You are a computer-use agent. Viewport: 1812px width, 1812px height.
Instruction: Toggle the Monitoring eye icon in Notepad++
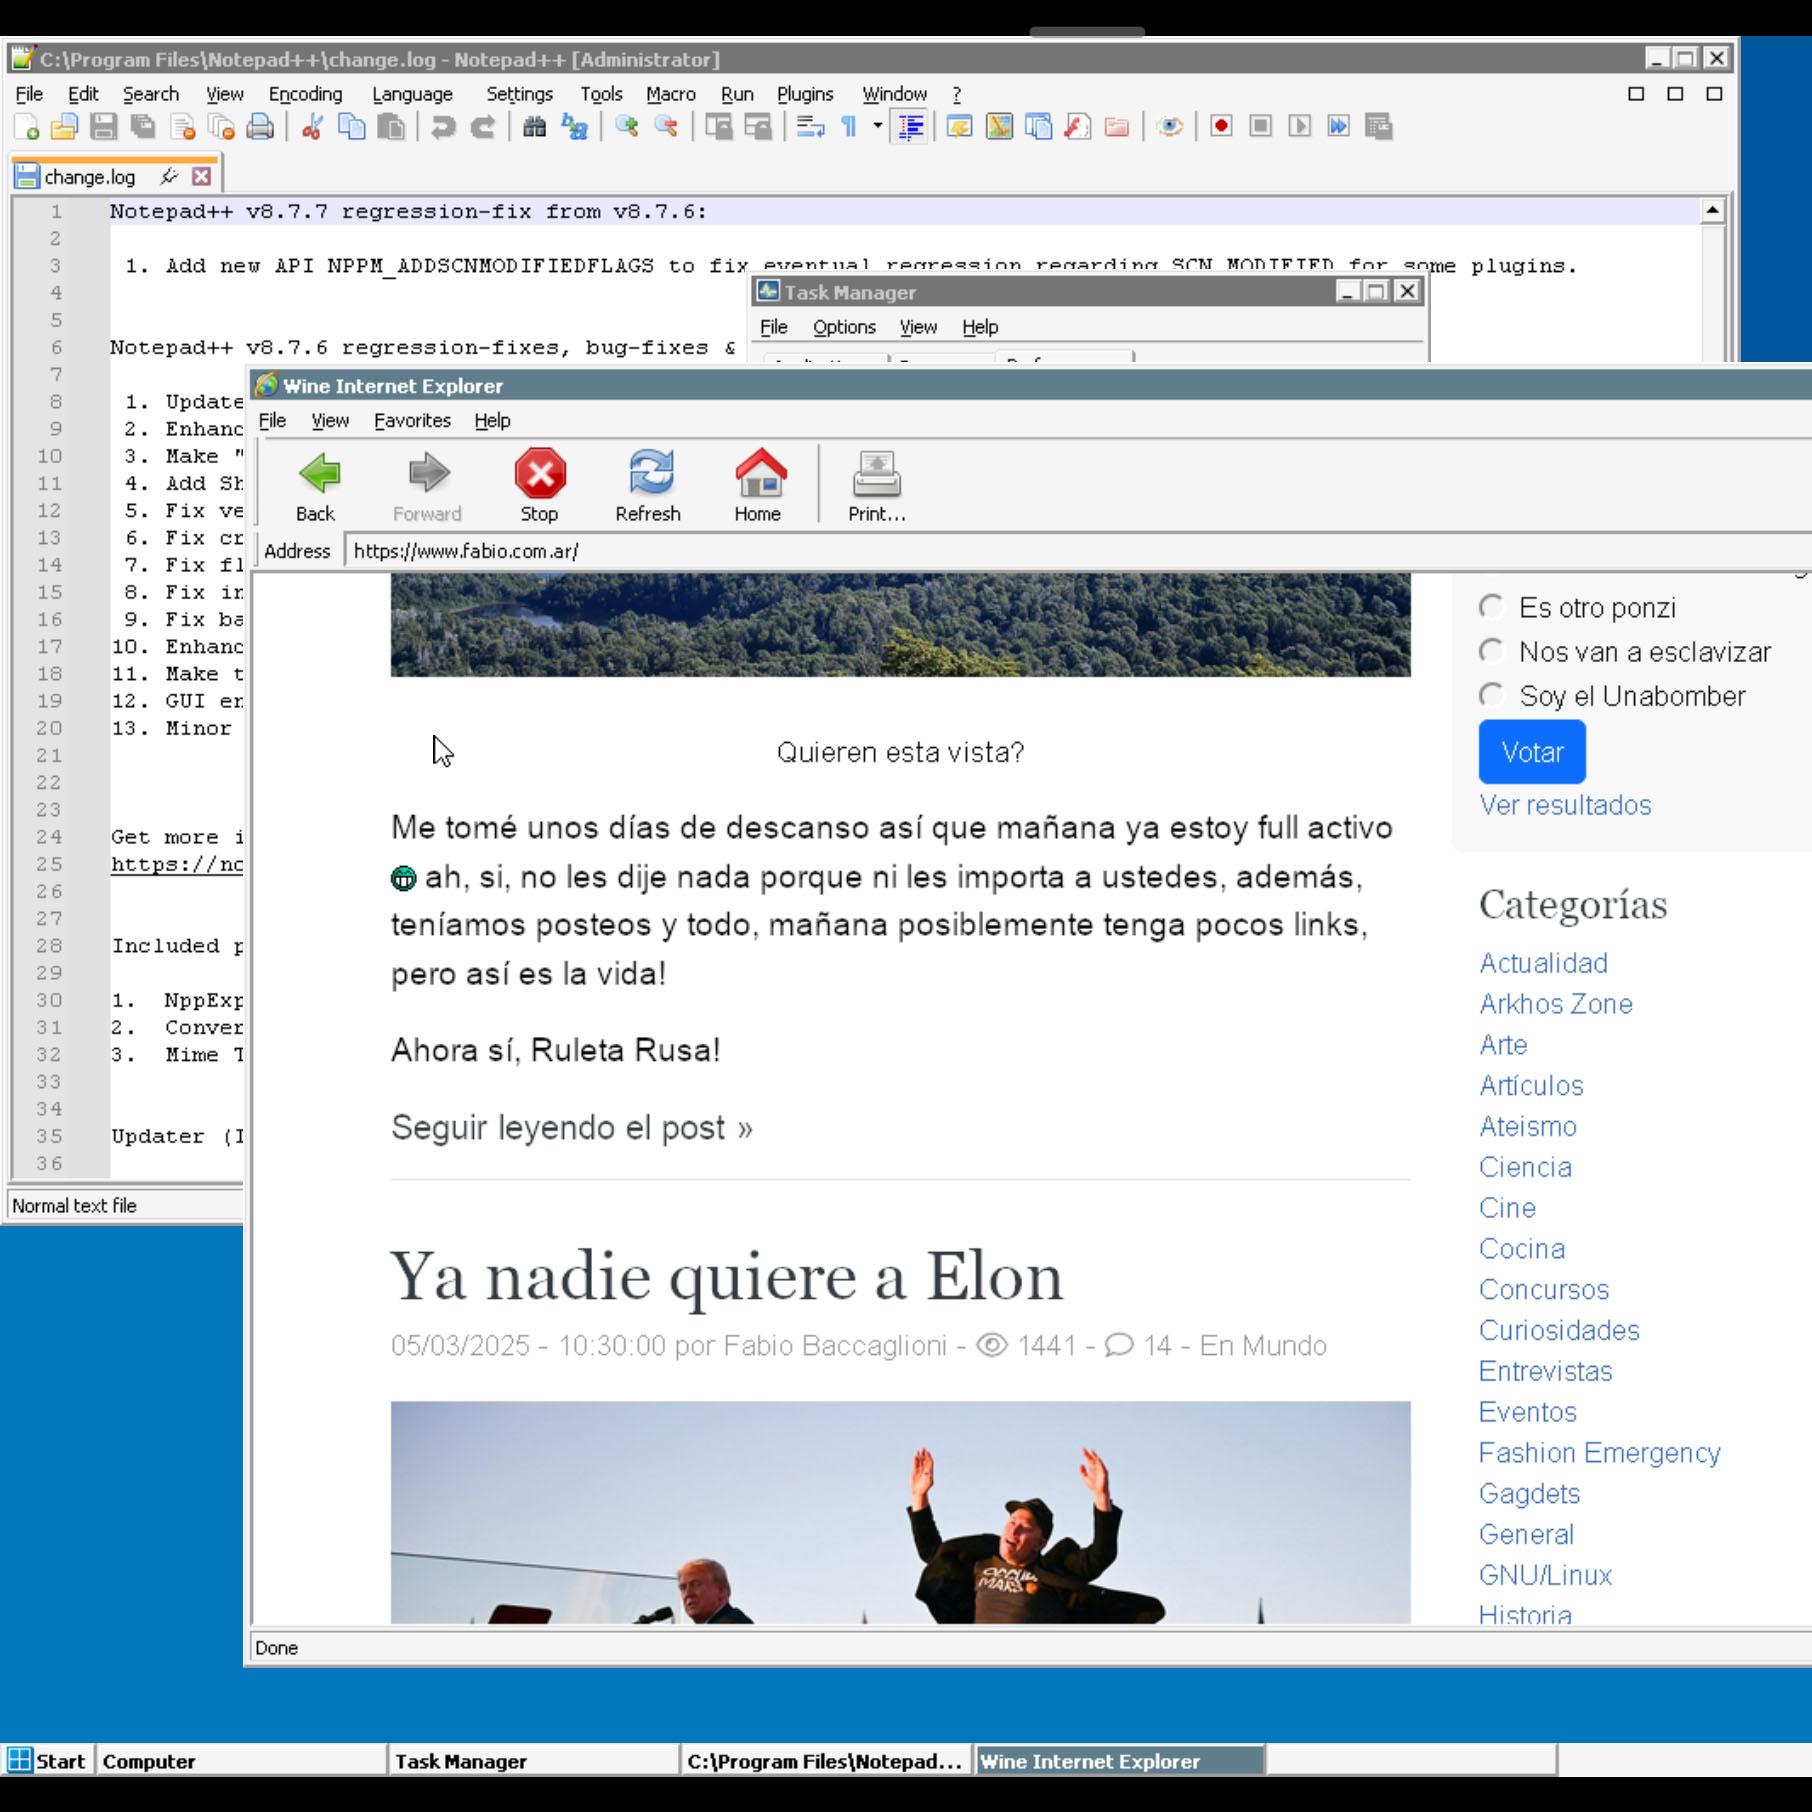point(1169,127)
